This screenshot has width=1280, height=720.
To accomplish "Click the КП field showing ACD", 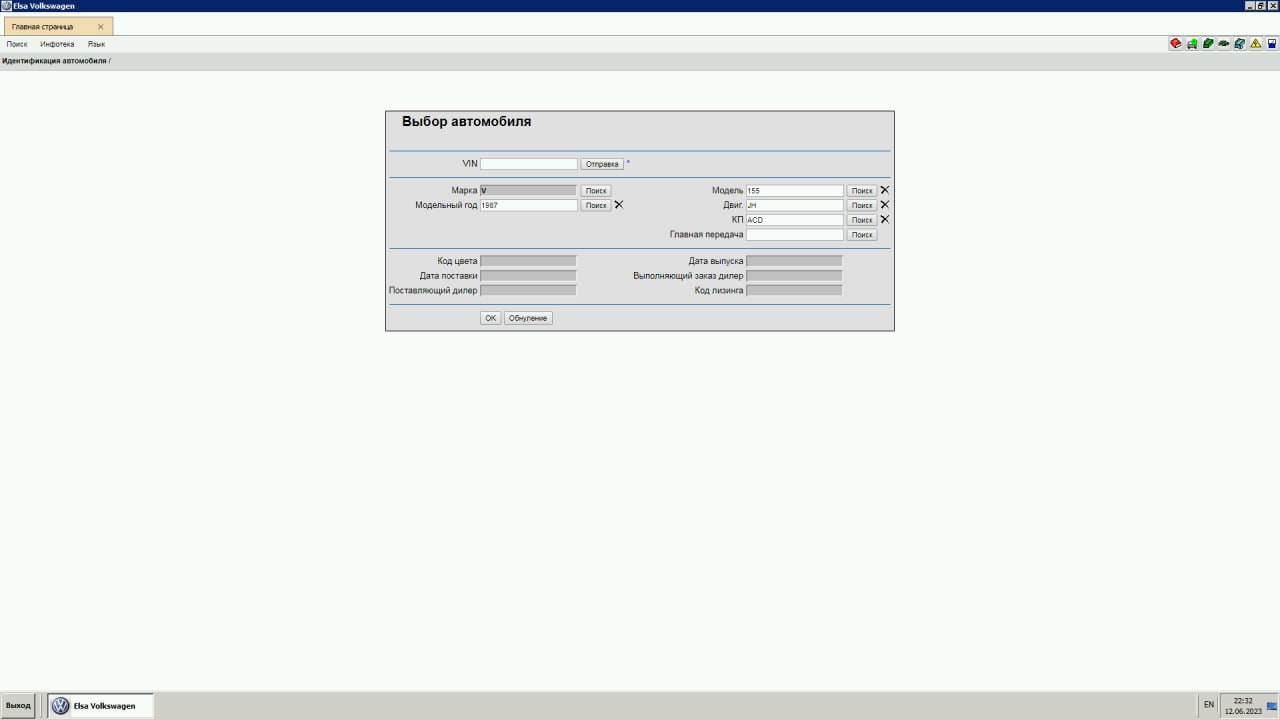I will point(795,220).
